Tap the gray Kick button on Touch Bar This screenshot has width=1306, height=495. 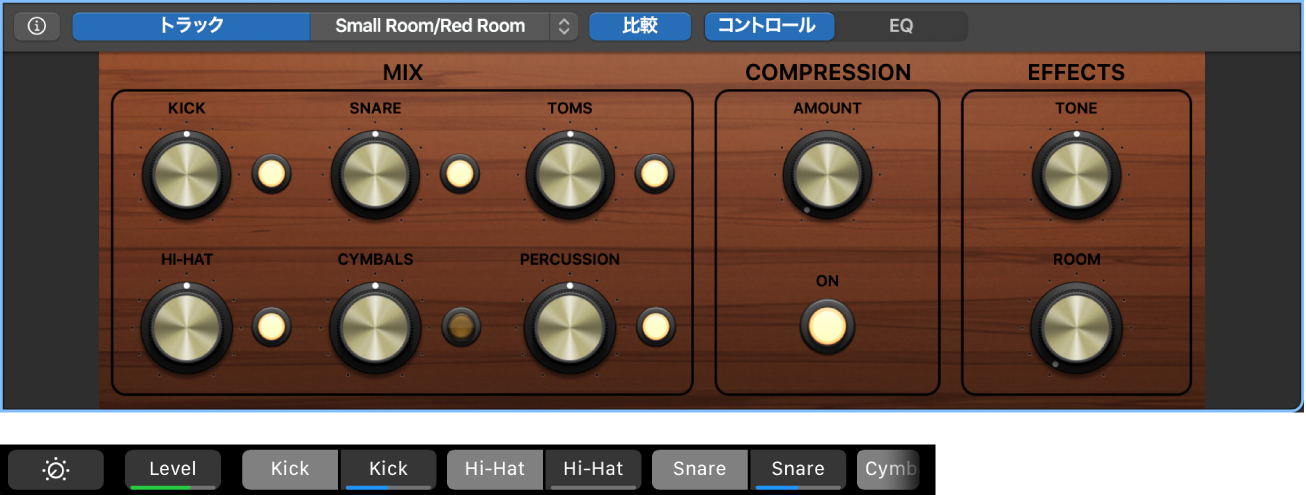pyautogui.click(x=290, y=469)
